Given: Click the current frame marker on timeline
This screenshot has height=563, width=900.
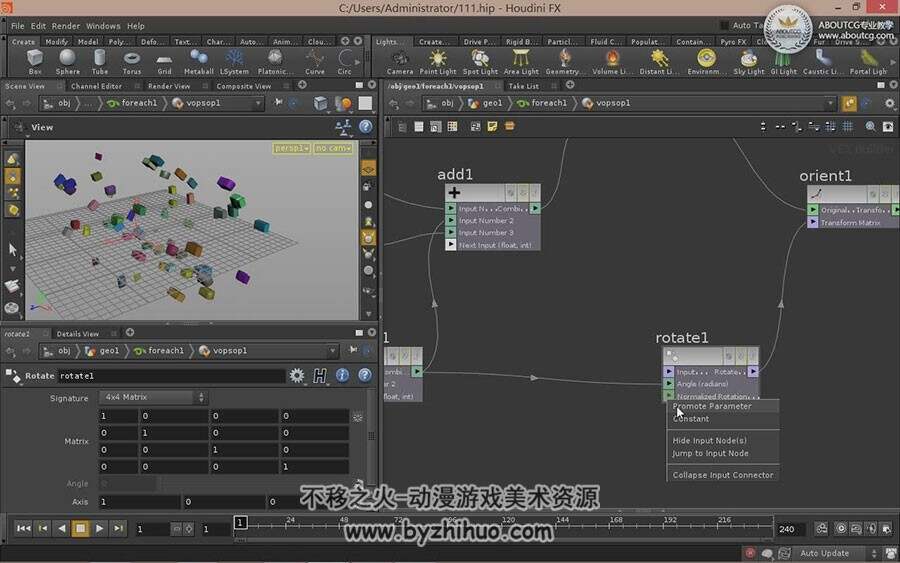Looking at the screenshot, I should click(x=240, y=522).
